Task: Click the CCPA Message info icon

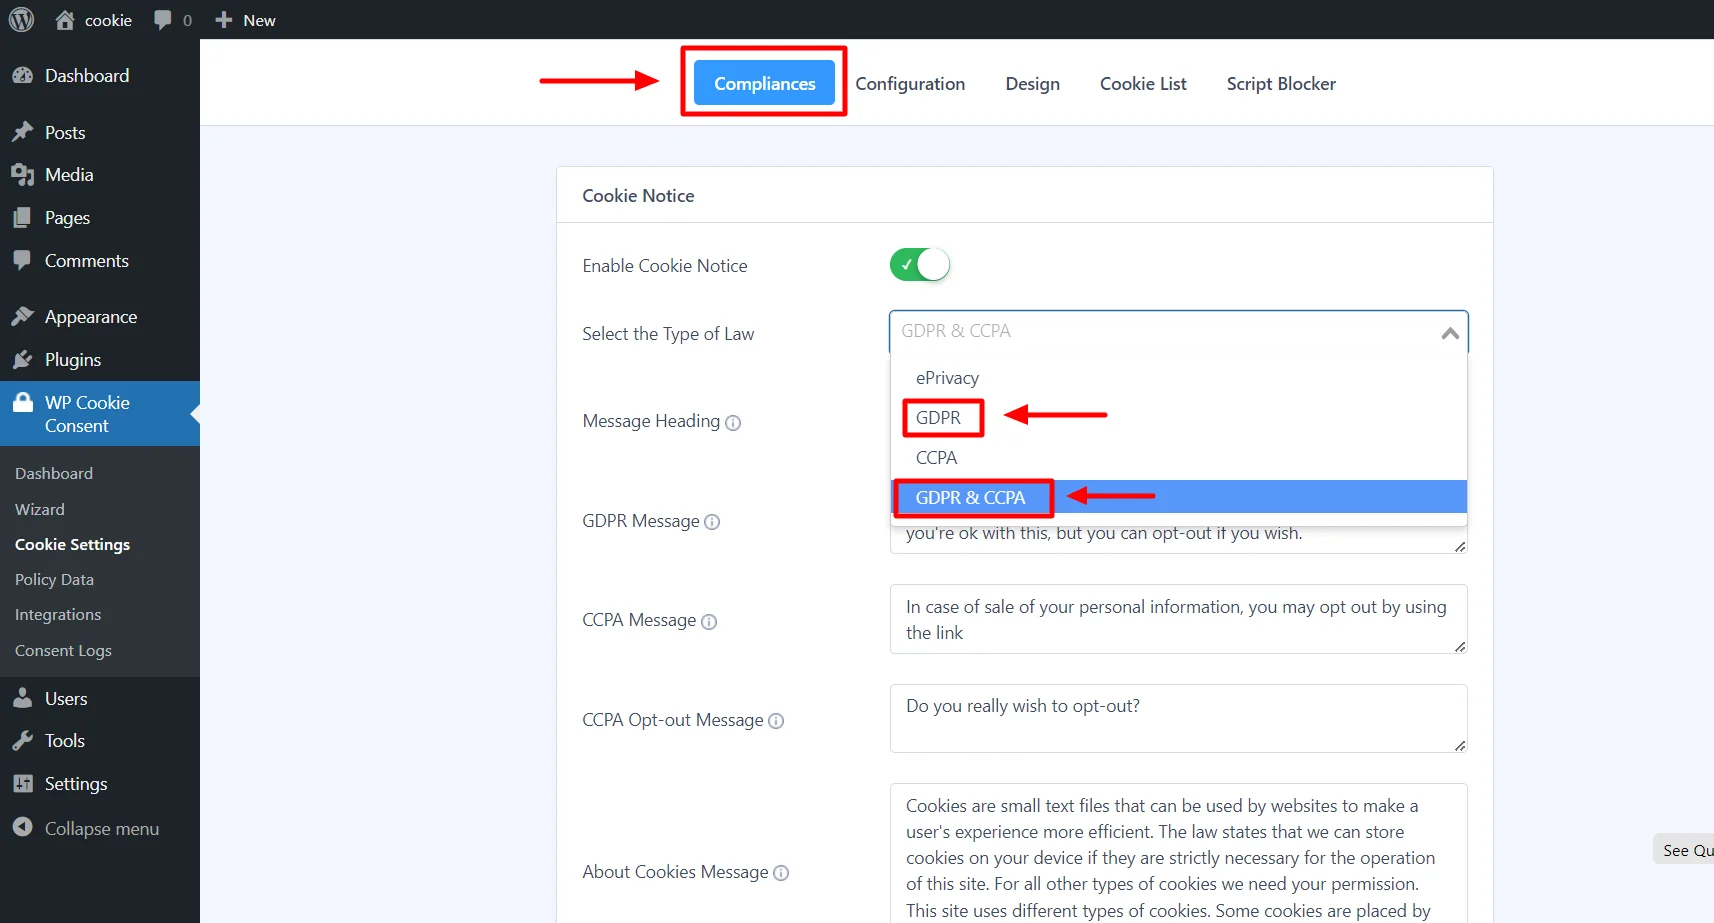Action: point(709,622)
